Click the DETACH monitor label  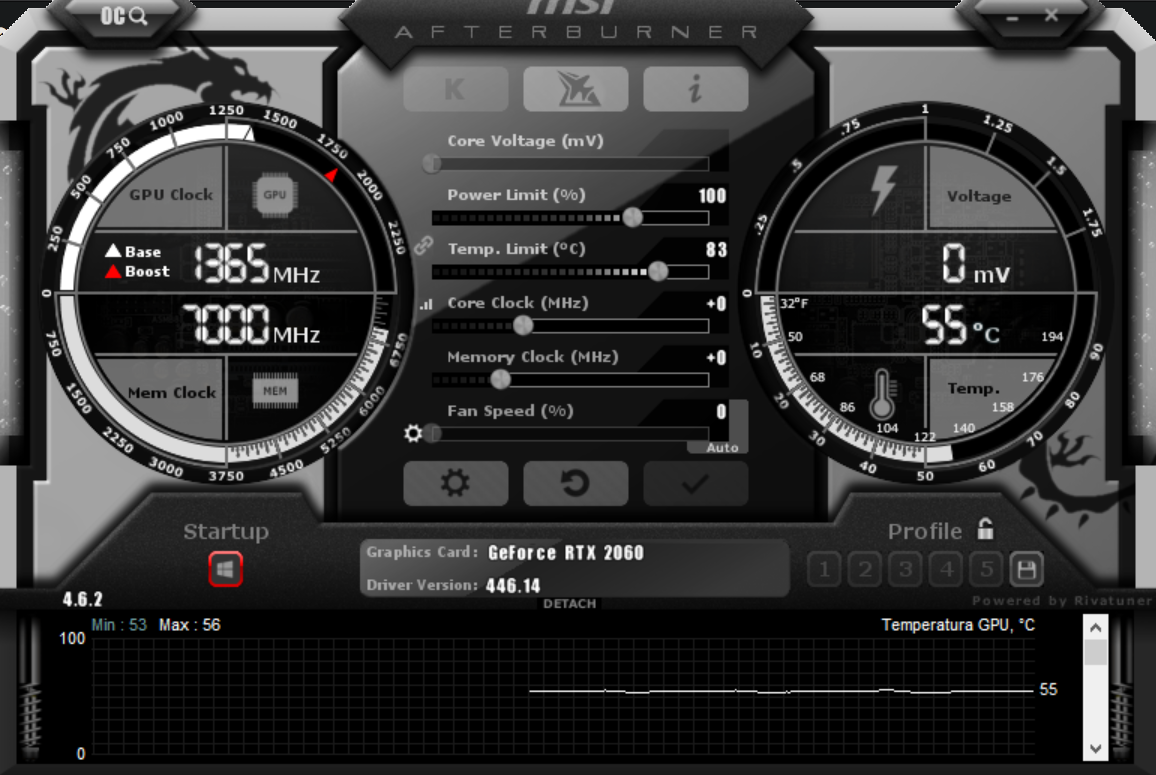click(x=569, y=604)
